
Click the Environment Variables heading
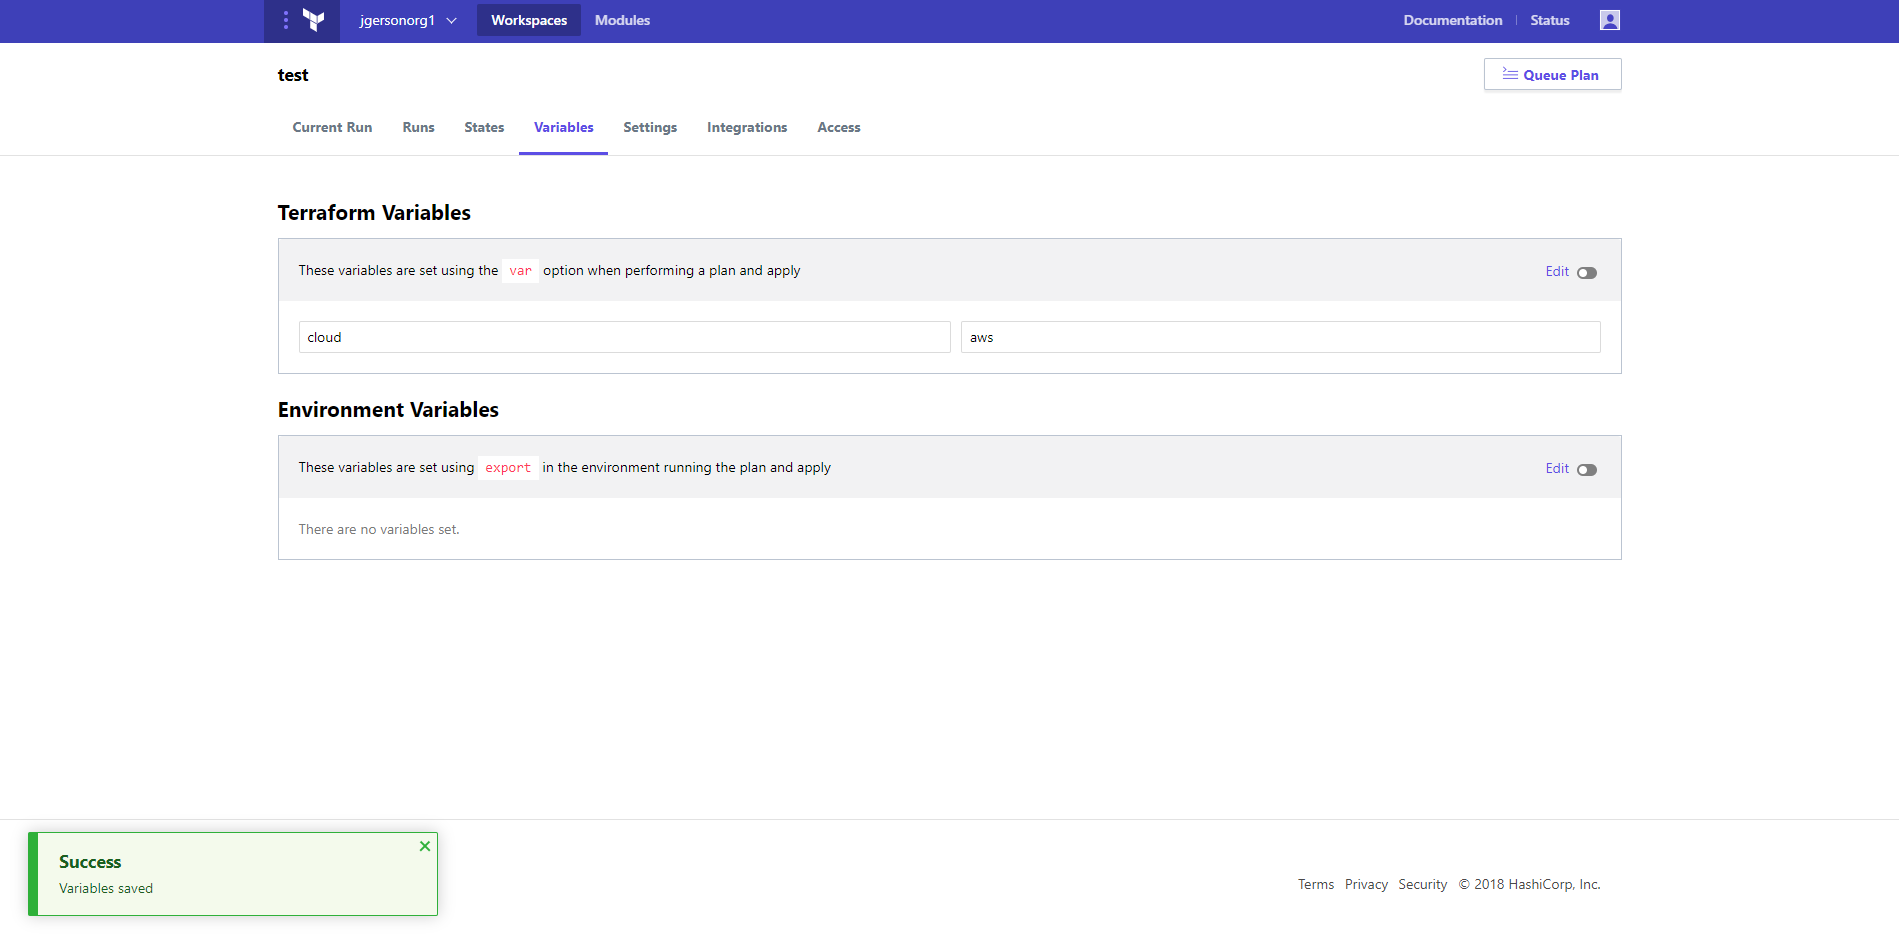(x=388, y=410)
